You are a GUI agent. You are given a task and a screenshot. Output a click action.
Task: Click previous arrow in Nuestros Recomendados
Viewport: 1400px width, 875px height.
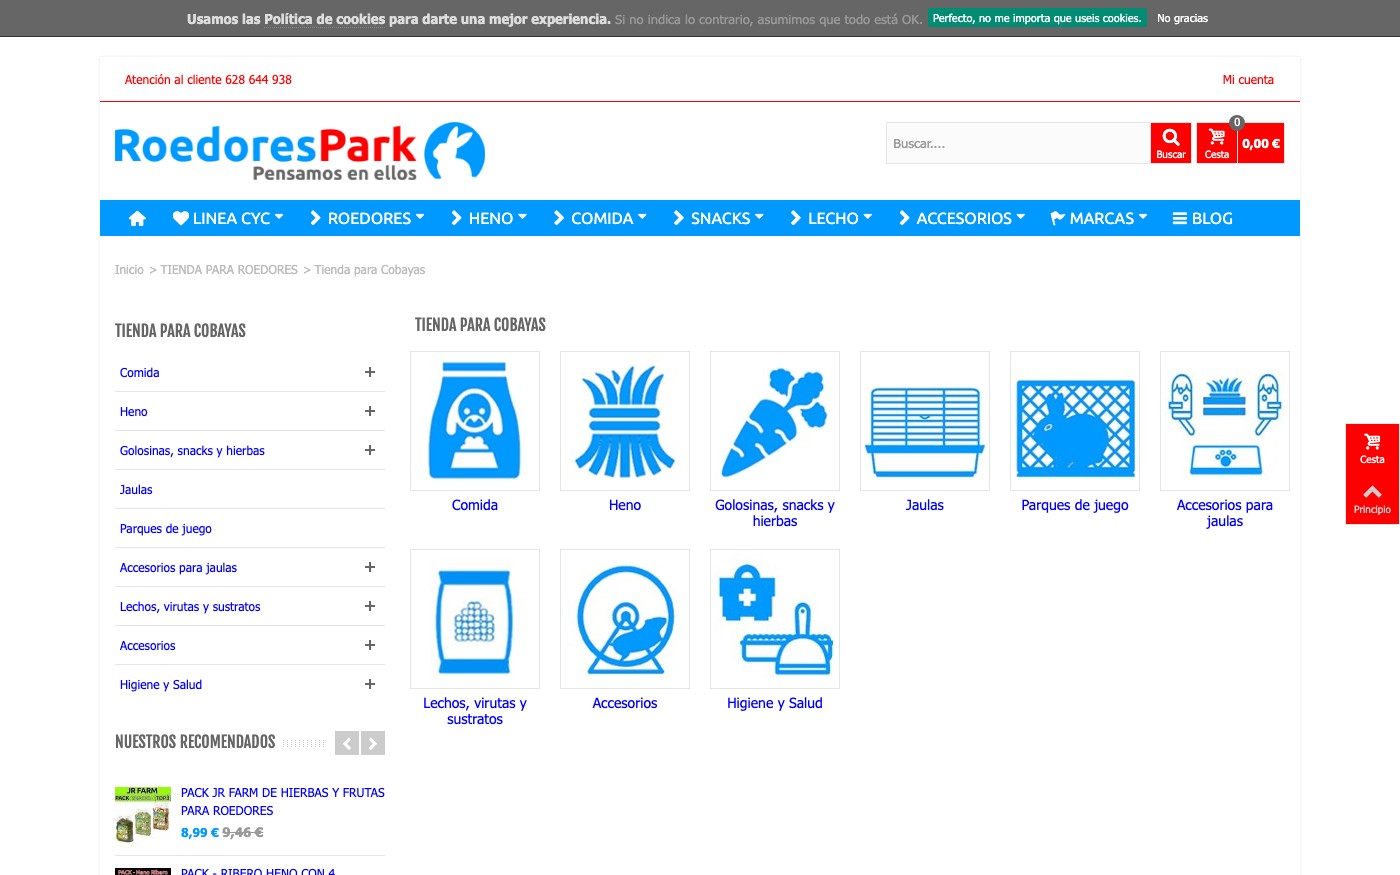[x=347, y=743]
